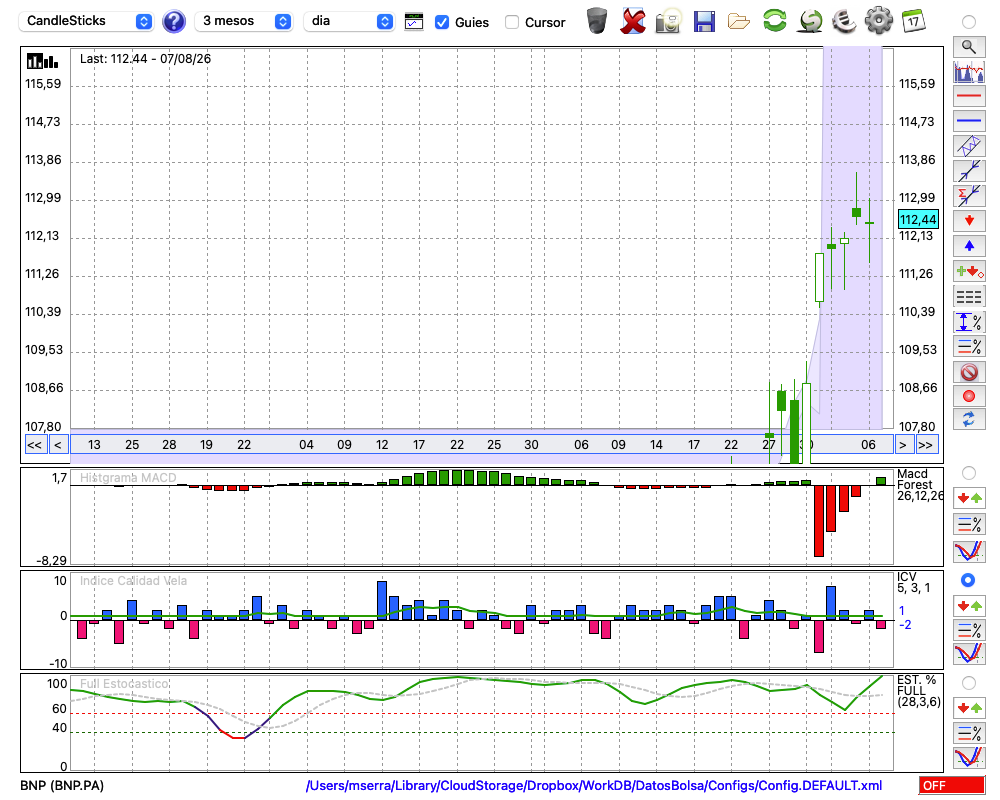Open a file with the folder icon
Viewport: 1000px width, 800px height.
click(739, 21)
